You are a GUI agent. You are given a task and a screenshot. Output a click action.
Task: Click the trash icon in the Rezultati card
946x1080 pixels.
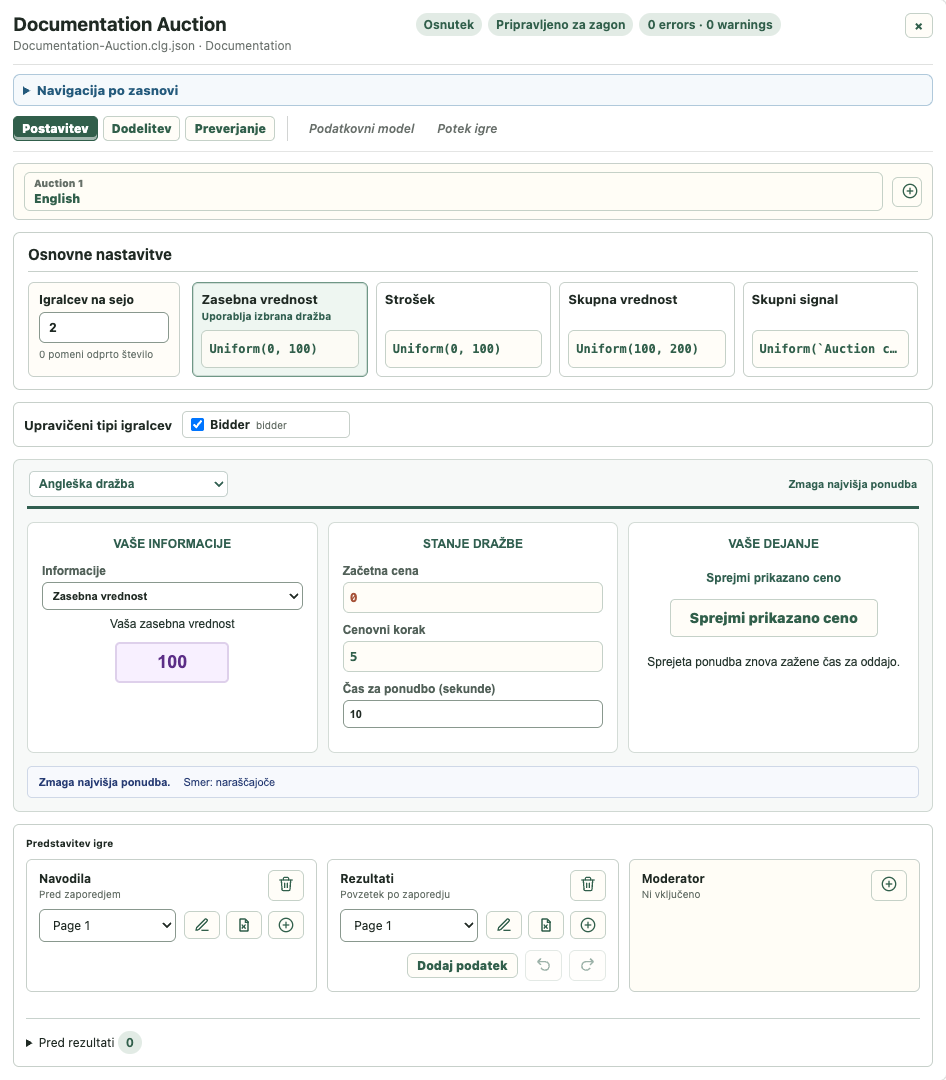pos(588,884)
